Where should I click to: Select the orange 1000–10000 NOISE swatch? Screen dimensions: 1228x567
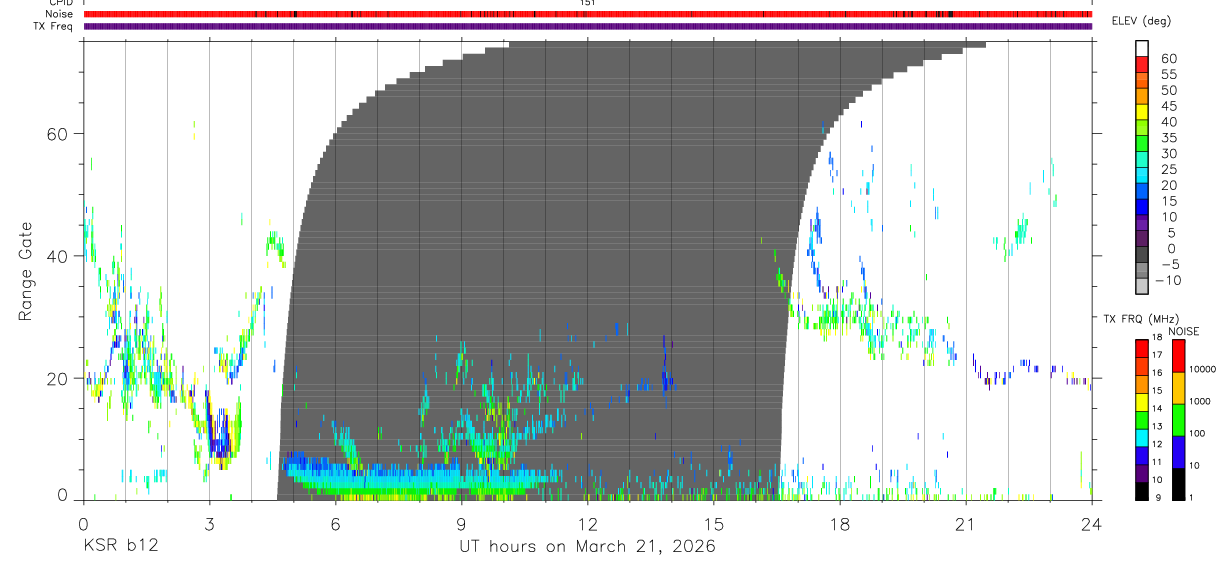coord(1178,388)
